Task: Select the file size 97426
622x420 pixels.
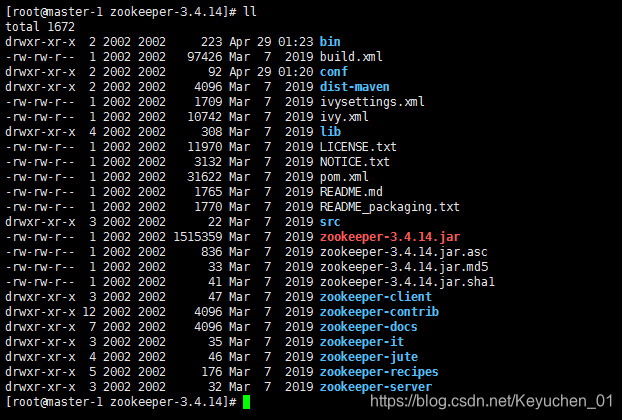Action: click(205, 57)
